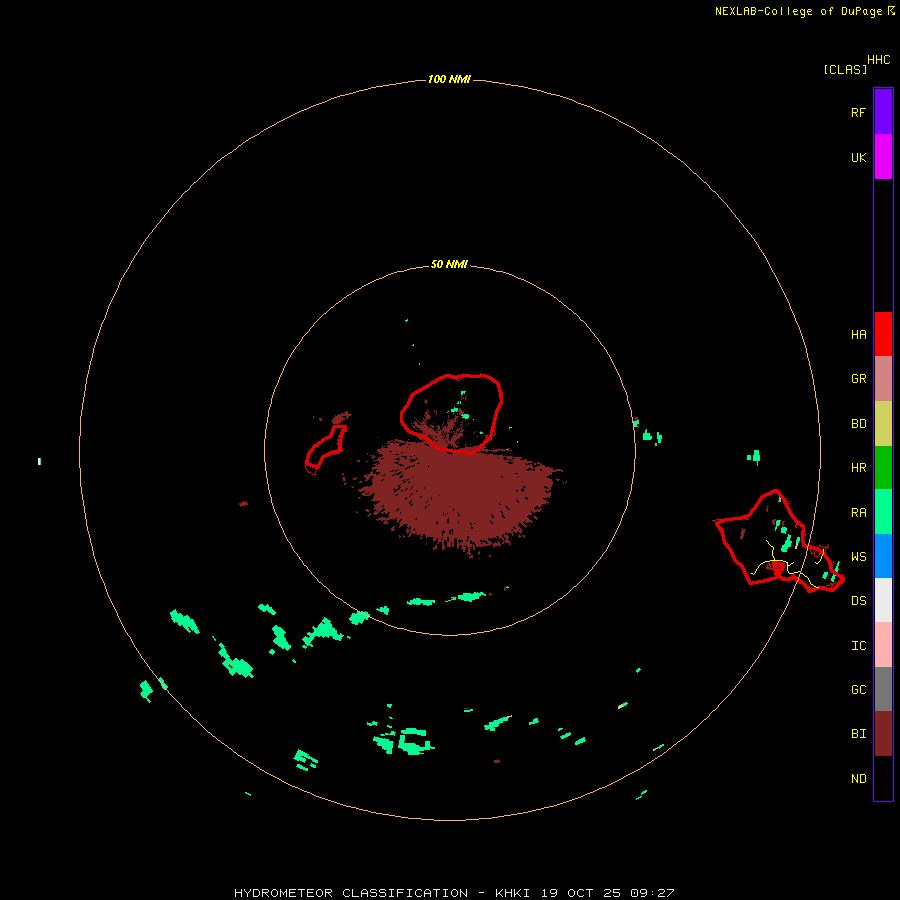The width and height of the screenshot is (900, 900).
Task: Click the HA red legend swatch
Action: pos(883,334)
